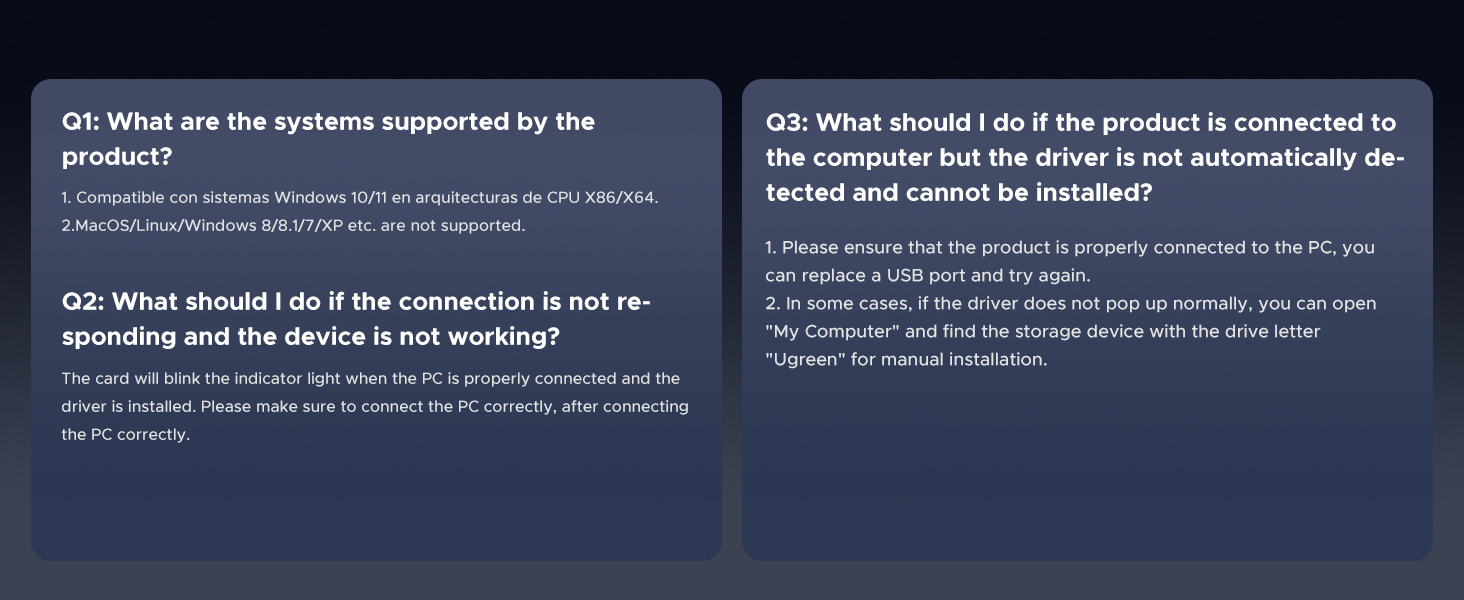Click the empty area of the left FAQ card
Screen dimensions: 1464x600
click(376, 505)
